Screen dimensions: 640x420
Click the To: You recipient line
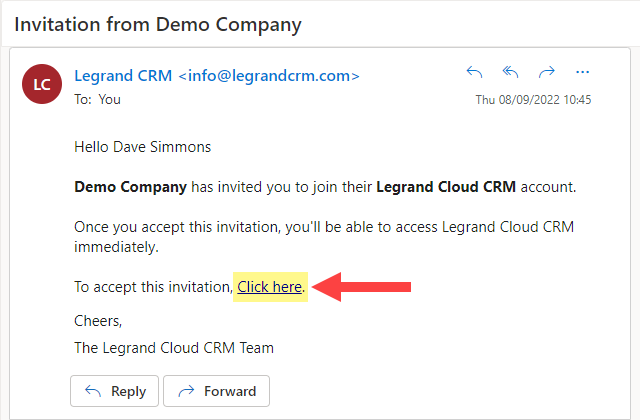(x=97, y=100)
